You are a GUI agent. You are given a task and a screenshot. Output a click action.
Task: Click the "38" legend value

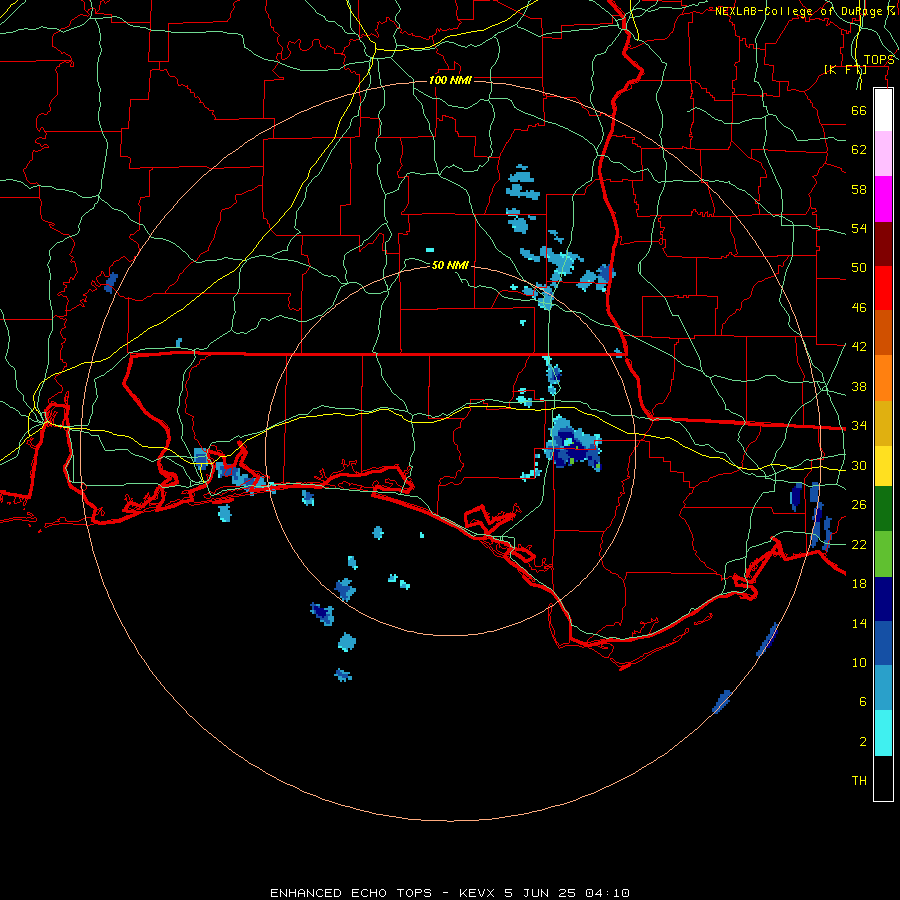[859, 386]
